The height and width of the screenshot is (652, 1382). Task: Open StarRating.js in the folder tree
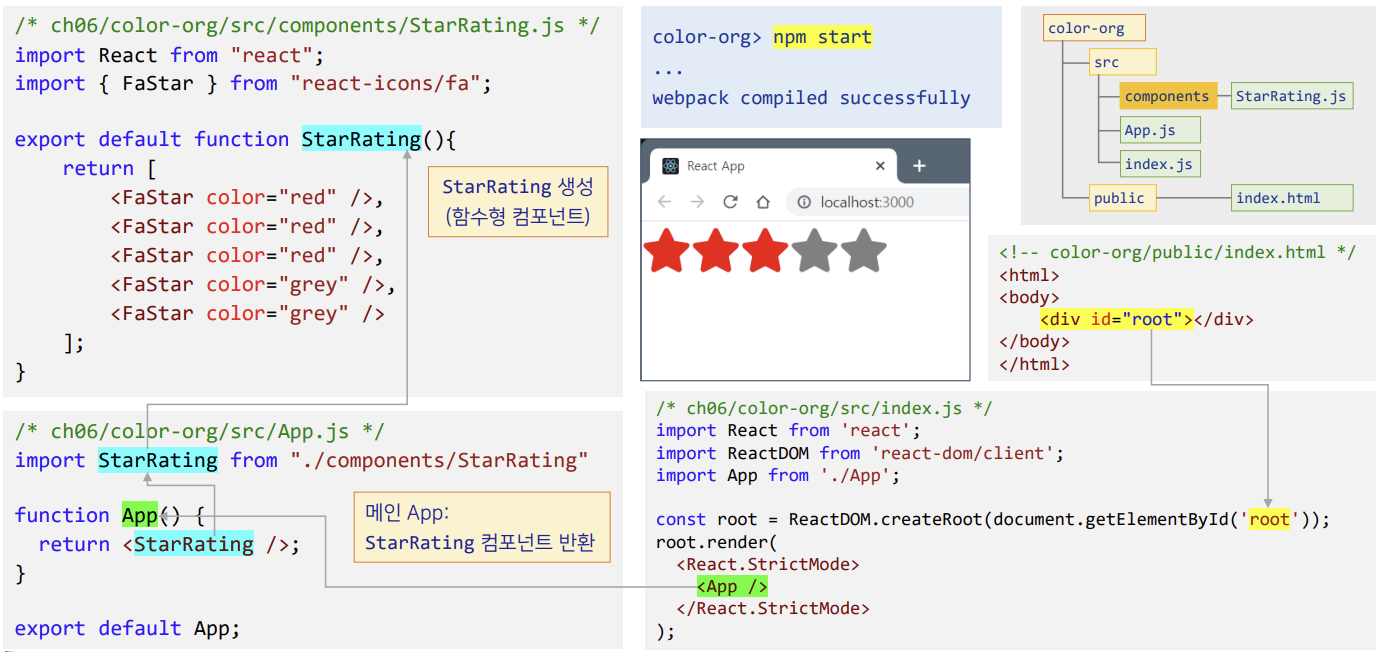[x=1291, y=96]
